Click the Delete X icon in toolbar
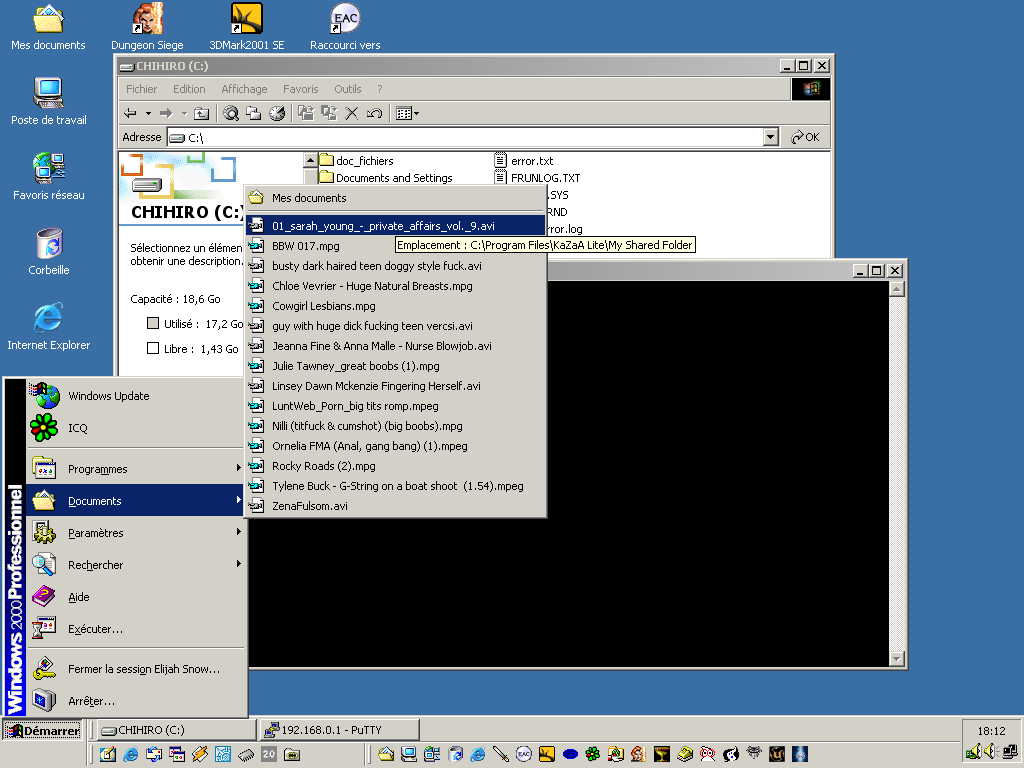1024x768 pixels. pos(351,114)
